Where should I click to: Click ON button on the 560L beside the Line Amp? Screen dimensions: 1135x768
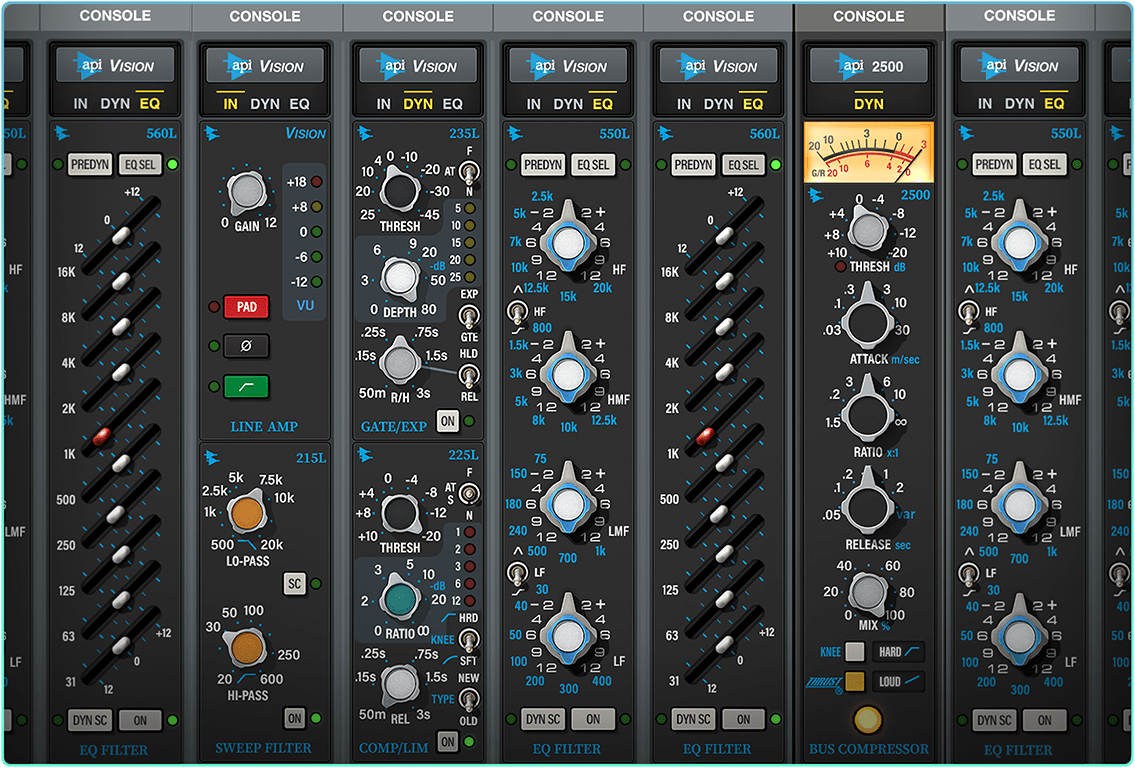(140, 720)
